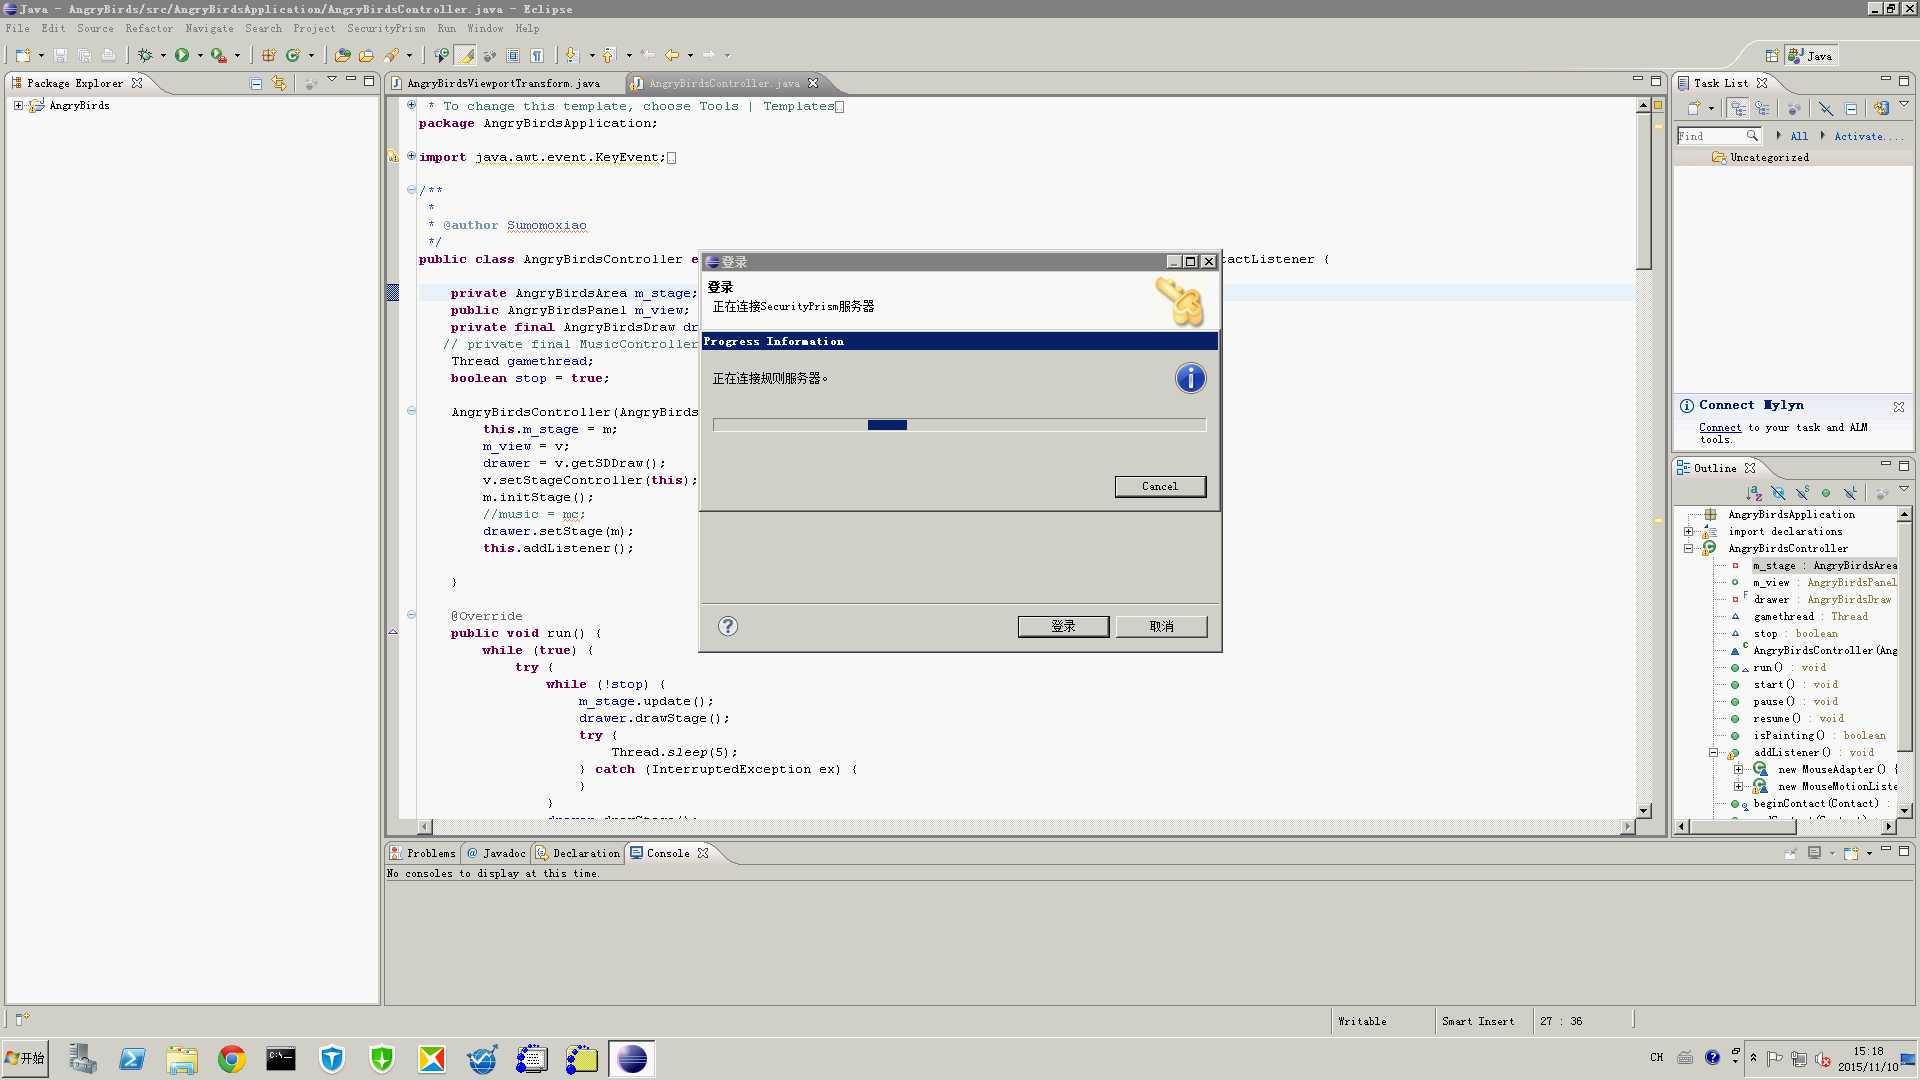Viewport: 1920px width, 1080px height.
Task: Click Previous Annotation up-arrow icon
Action: (x=608, y=55)
